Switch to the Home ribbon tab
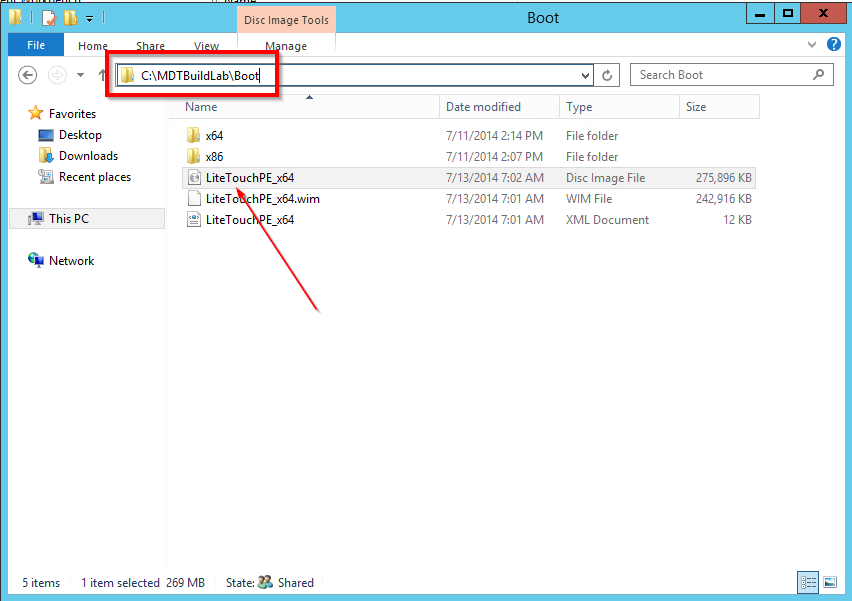The image size is (852, 601). pyautogui.click(x=93, y=46)
